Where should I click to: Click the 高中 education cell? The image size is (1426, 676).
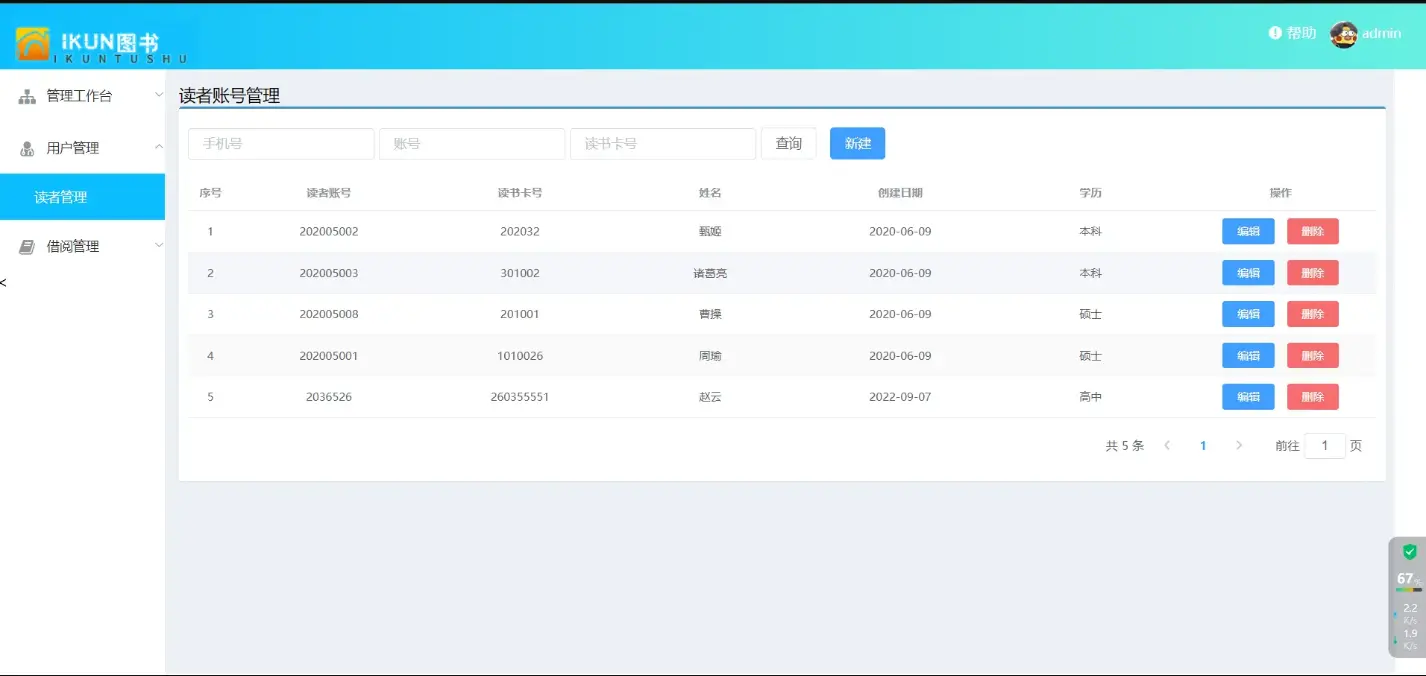(1090, 397)
